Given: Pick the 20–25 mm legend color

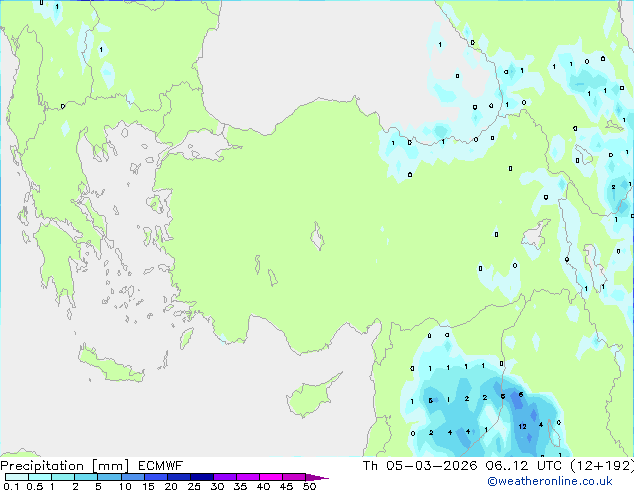Looking at the screenshot, I should [179, 477].
